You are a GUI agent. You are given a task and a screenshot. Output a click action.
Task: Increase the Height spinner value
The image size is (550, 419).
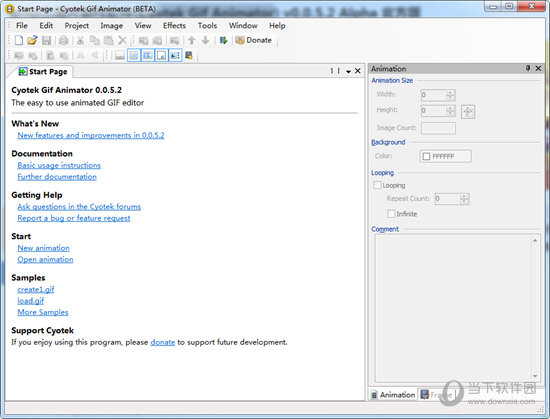pyautogui.click(x=451, y=108)
